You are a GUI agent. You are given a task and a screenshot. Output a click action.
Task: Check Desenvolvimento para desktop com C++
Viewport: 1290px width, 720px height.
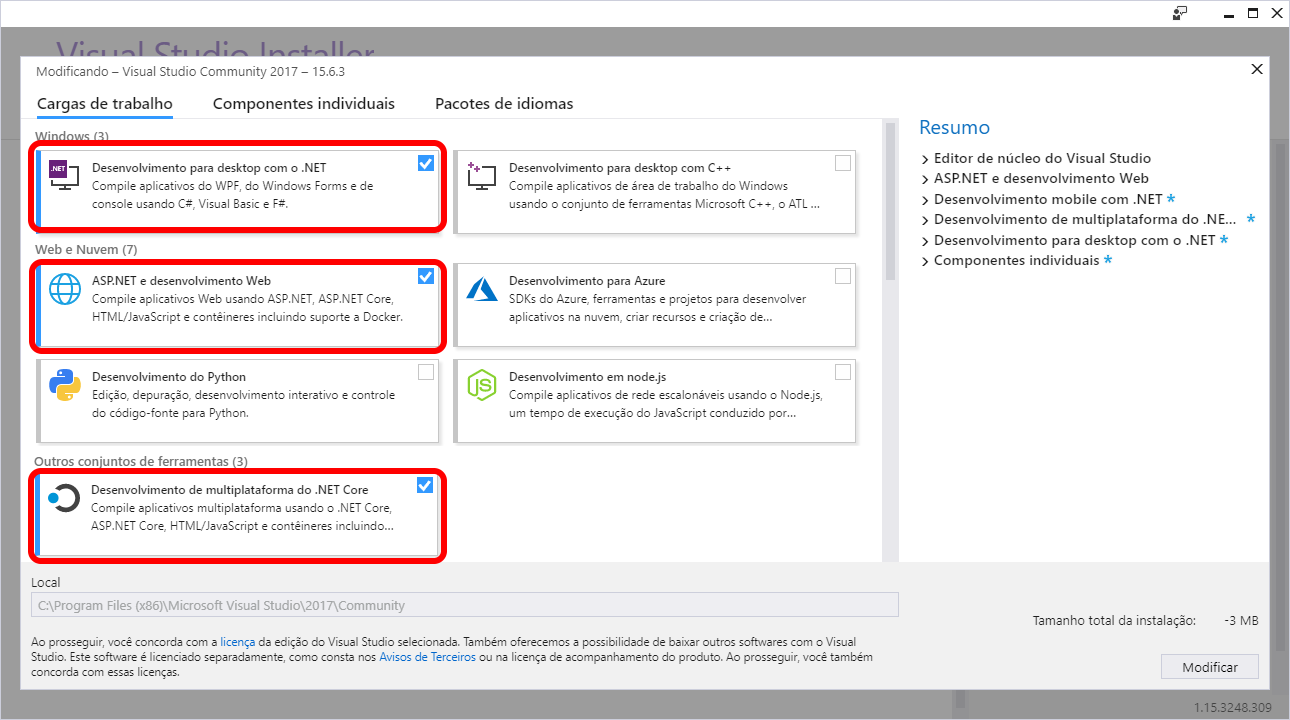pos(843,163)
